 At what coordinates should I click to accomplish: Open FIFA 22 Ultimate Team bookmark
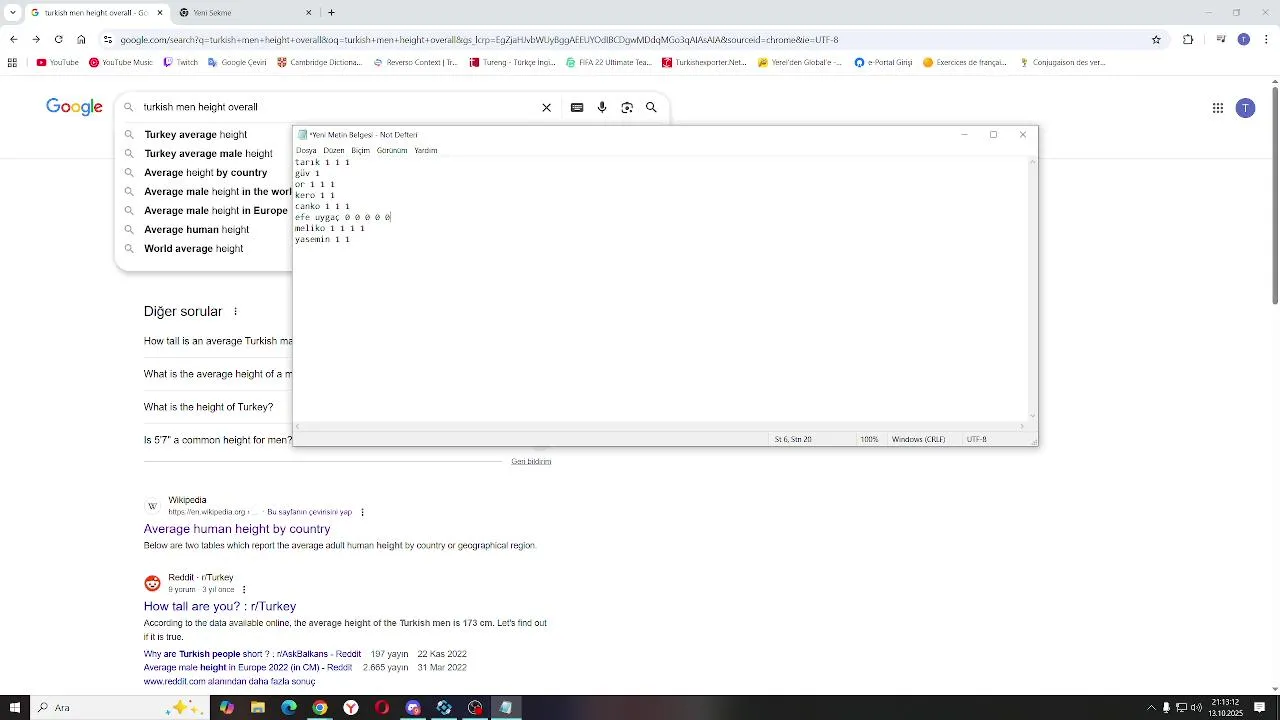(x=608, y=62)
